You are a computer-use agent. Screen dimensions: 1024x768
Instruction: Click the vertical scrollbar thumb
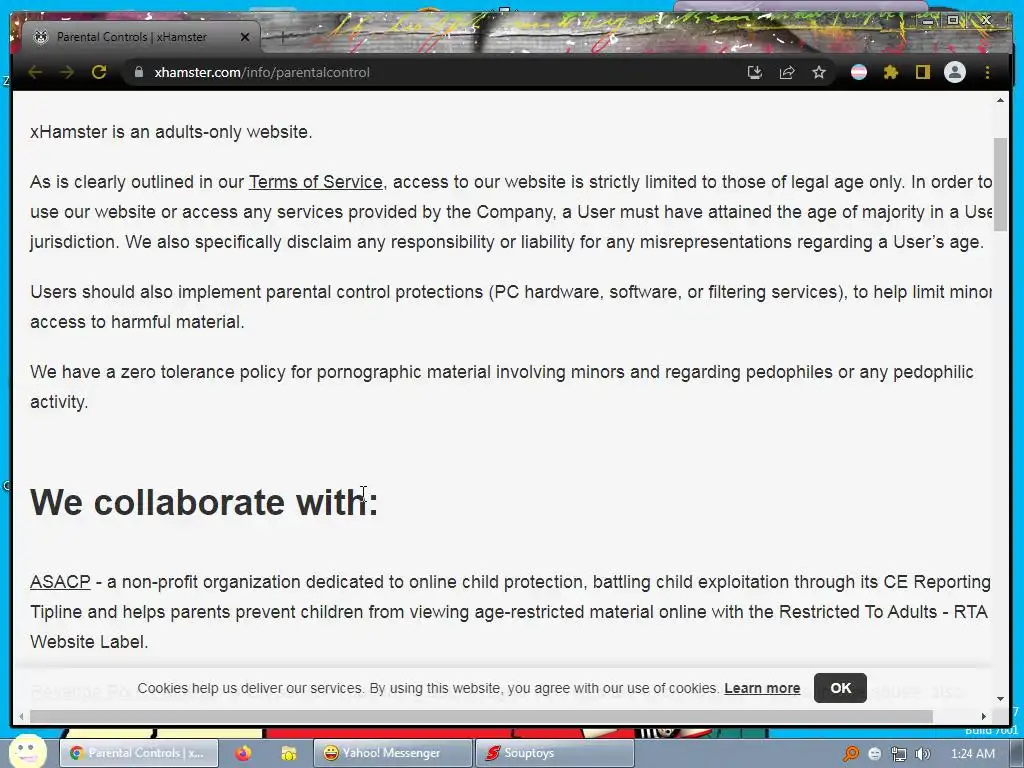coord(1000,184)
